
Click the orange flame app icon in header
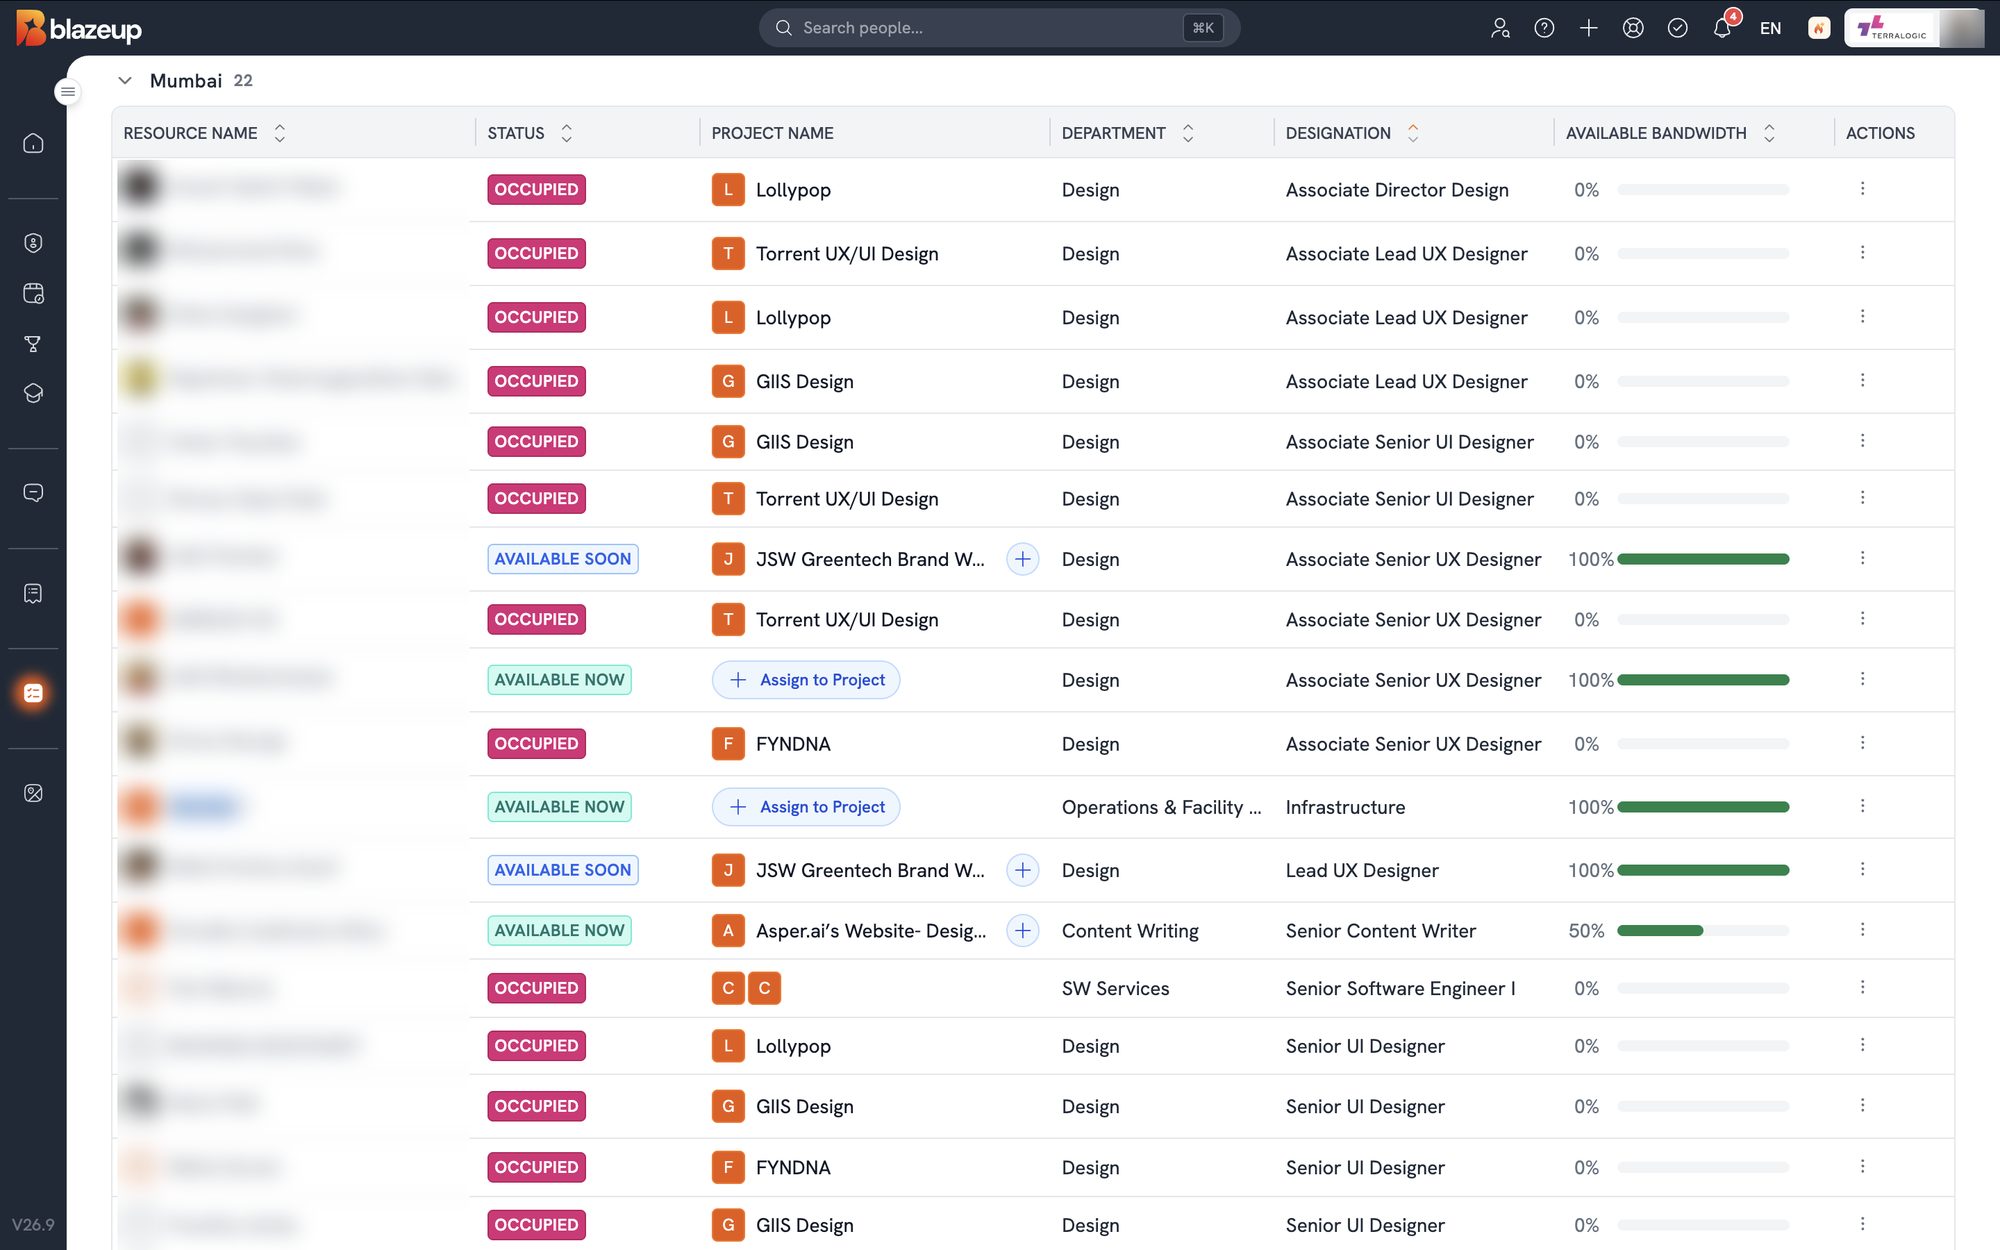pos(1819,28)
